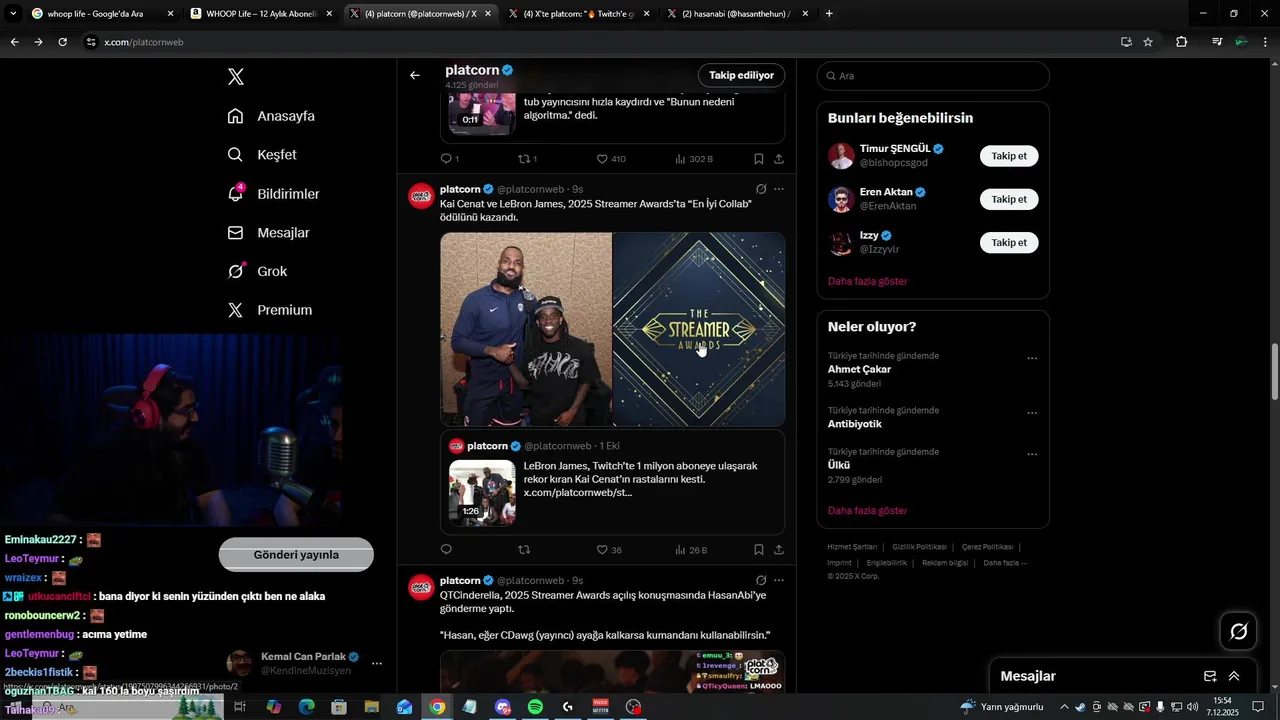The width and height of the screenshot is (1280, 720).
Task: Open new browser tab with plus
Action: [829, 14]
